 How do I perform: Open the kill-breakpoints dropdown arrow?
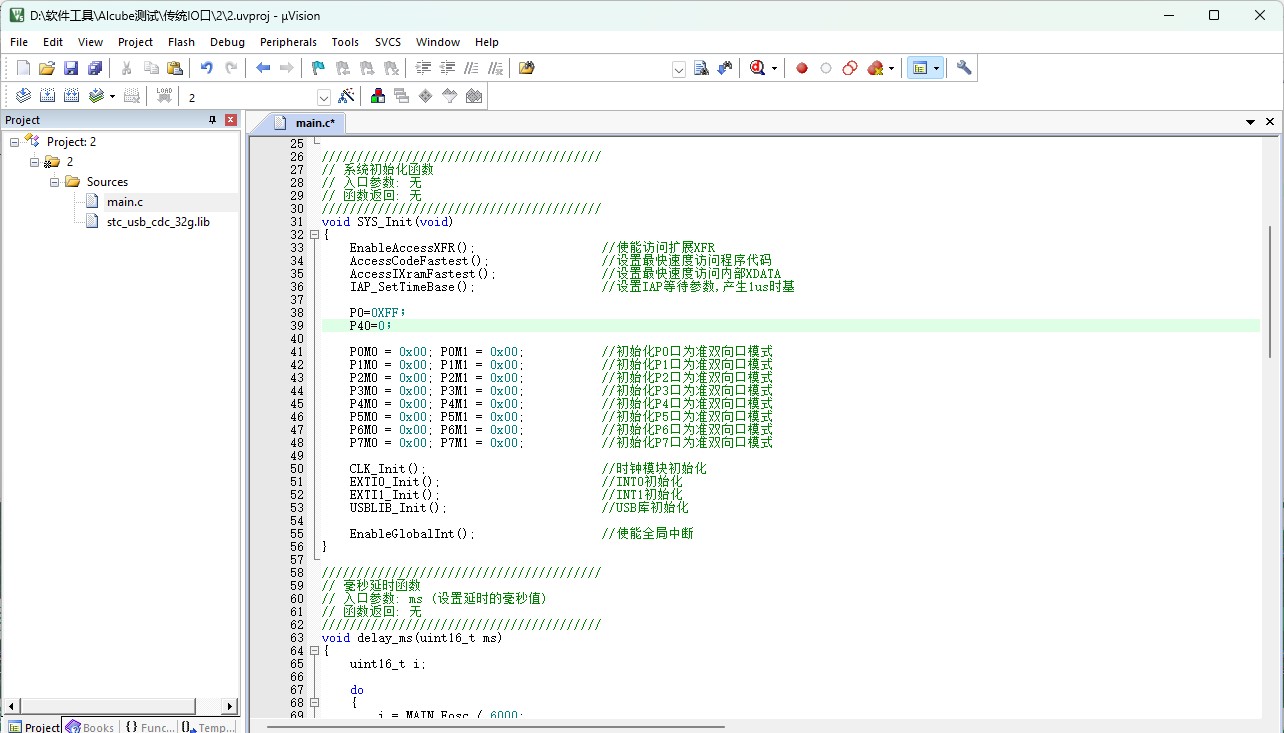(x=891, y=69)
